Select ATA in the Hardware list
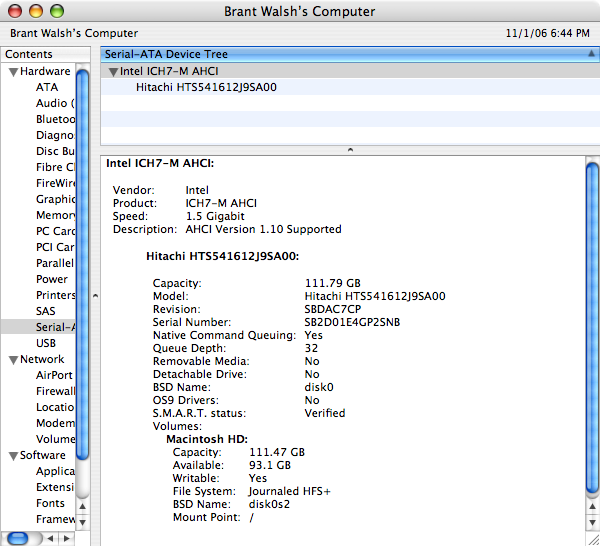This screenshot has height=546, width=600. coord(47,87)
